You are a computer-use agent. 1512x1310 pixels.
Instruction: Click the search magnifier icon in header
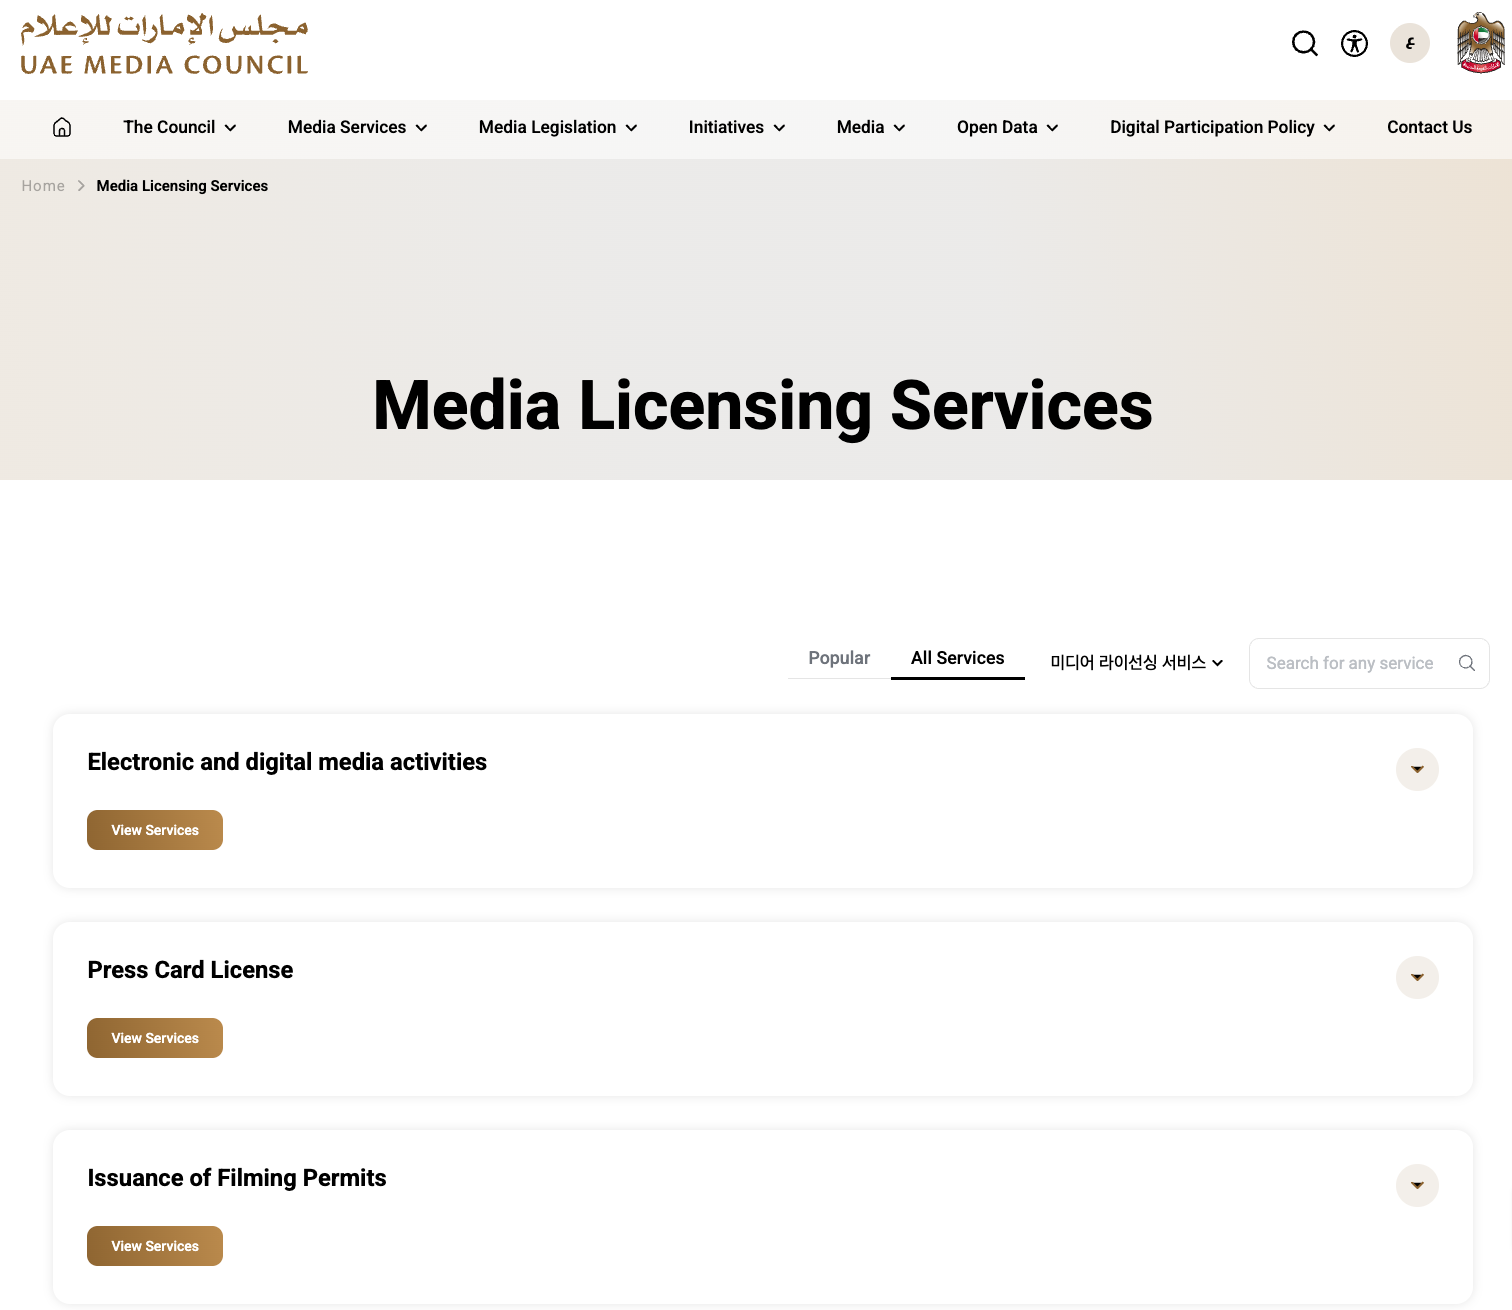pyautogui.click(x=1304, y=43)
